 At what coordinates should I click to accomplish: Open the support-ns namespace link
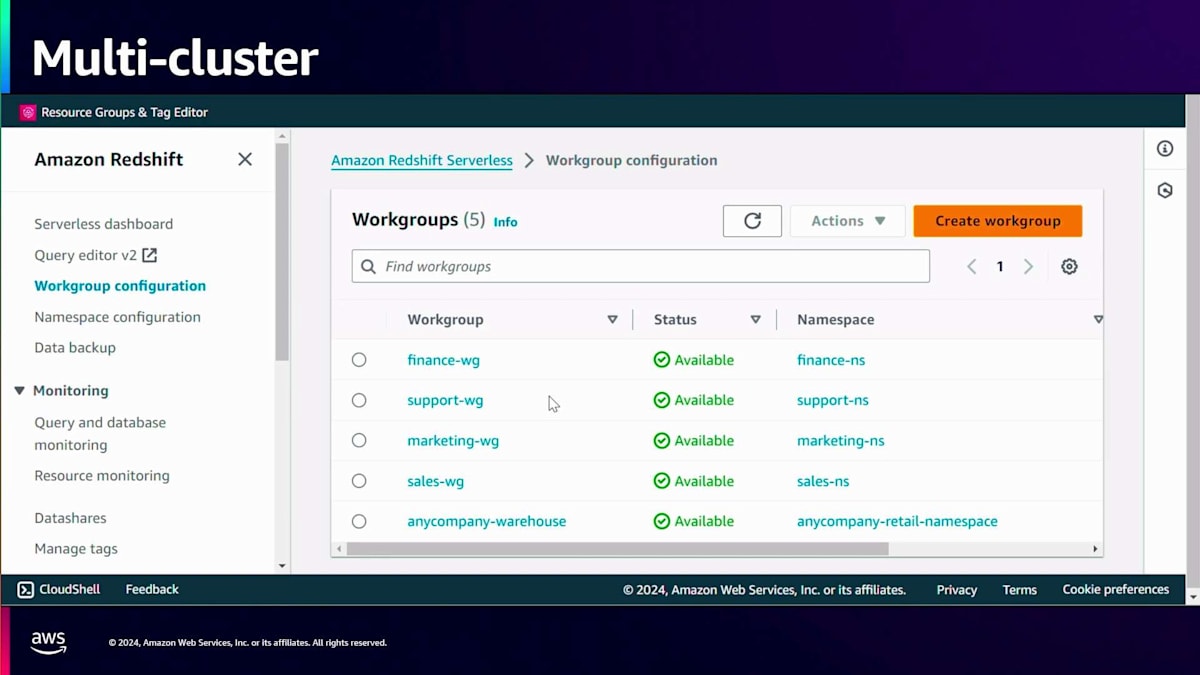833,400
